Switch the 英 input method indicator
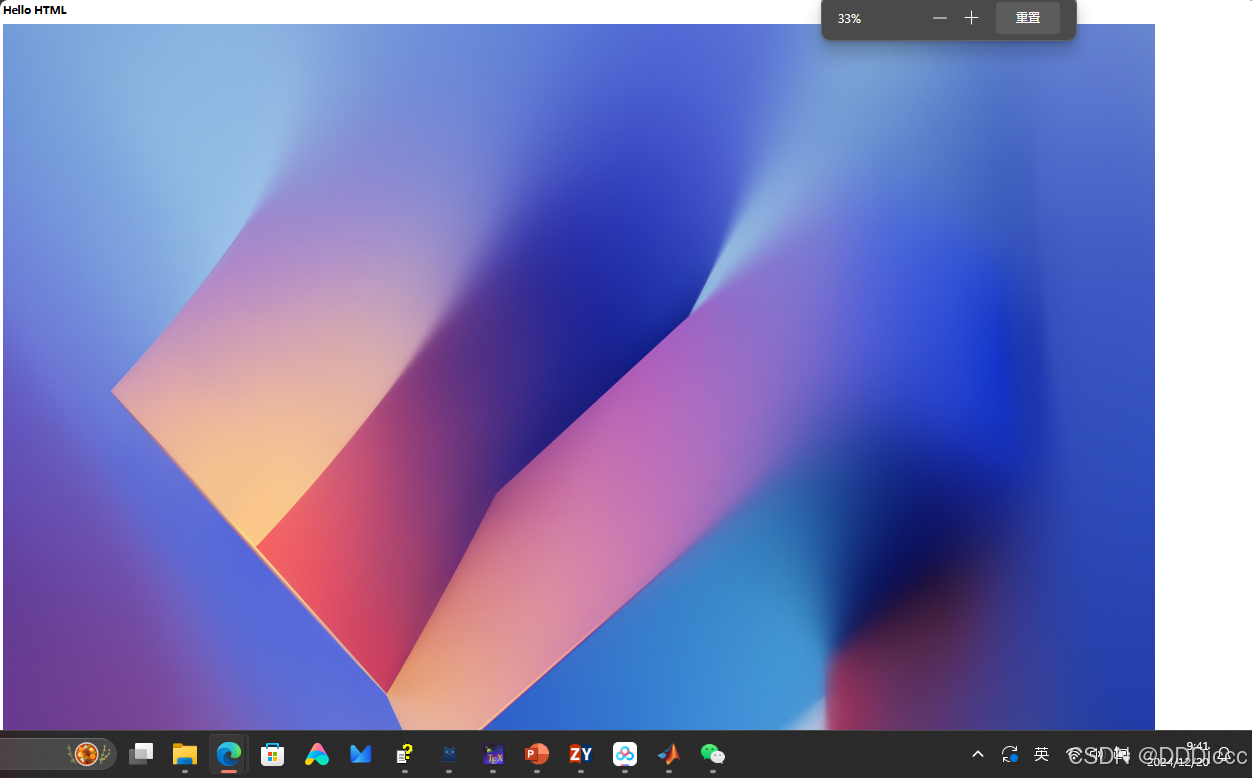The image size is (1252, 778). click(x=1041, y=754)
